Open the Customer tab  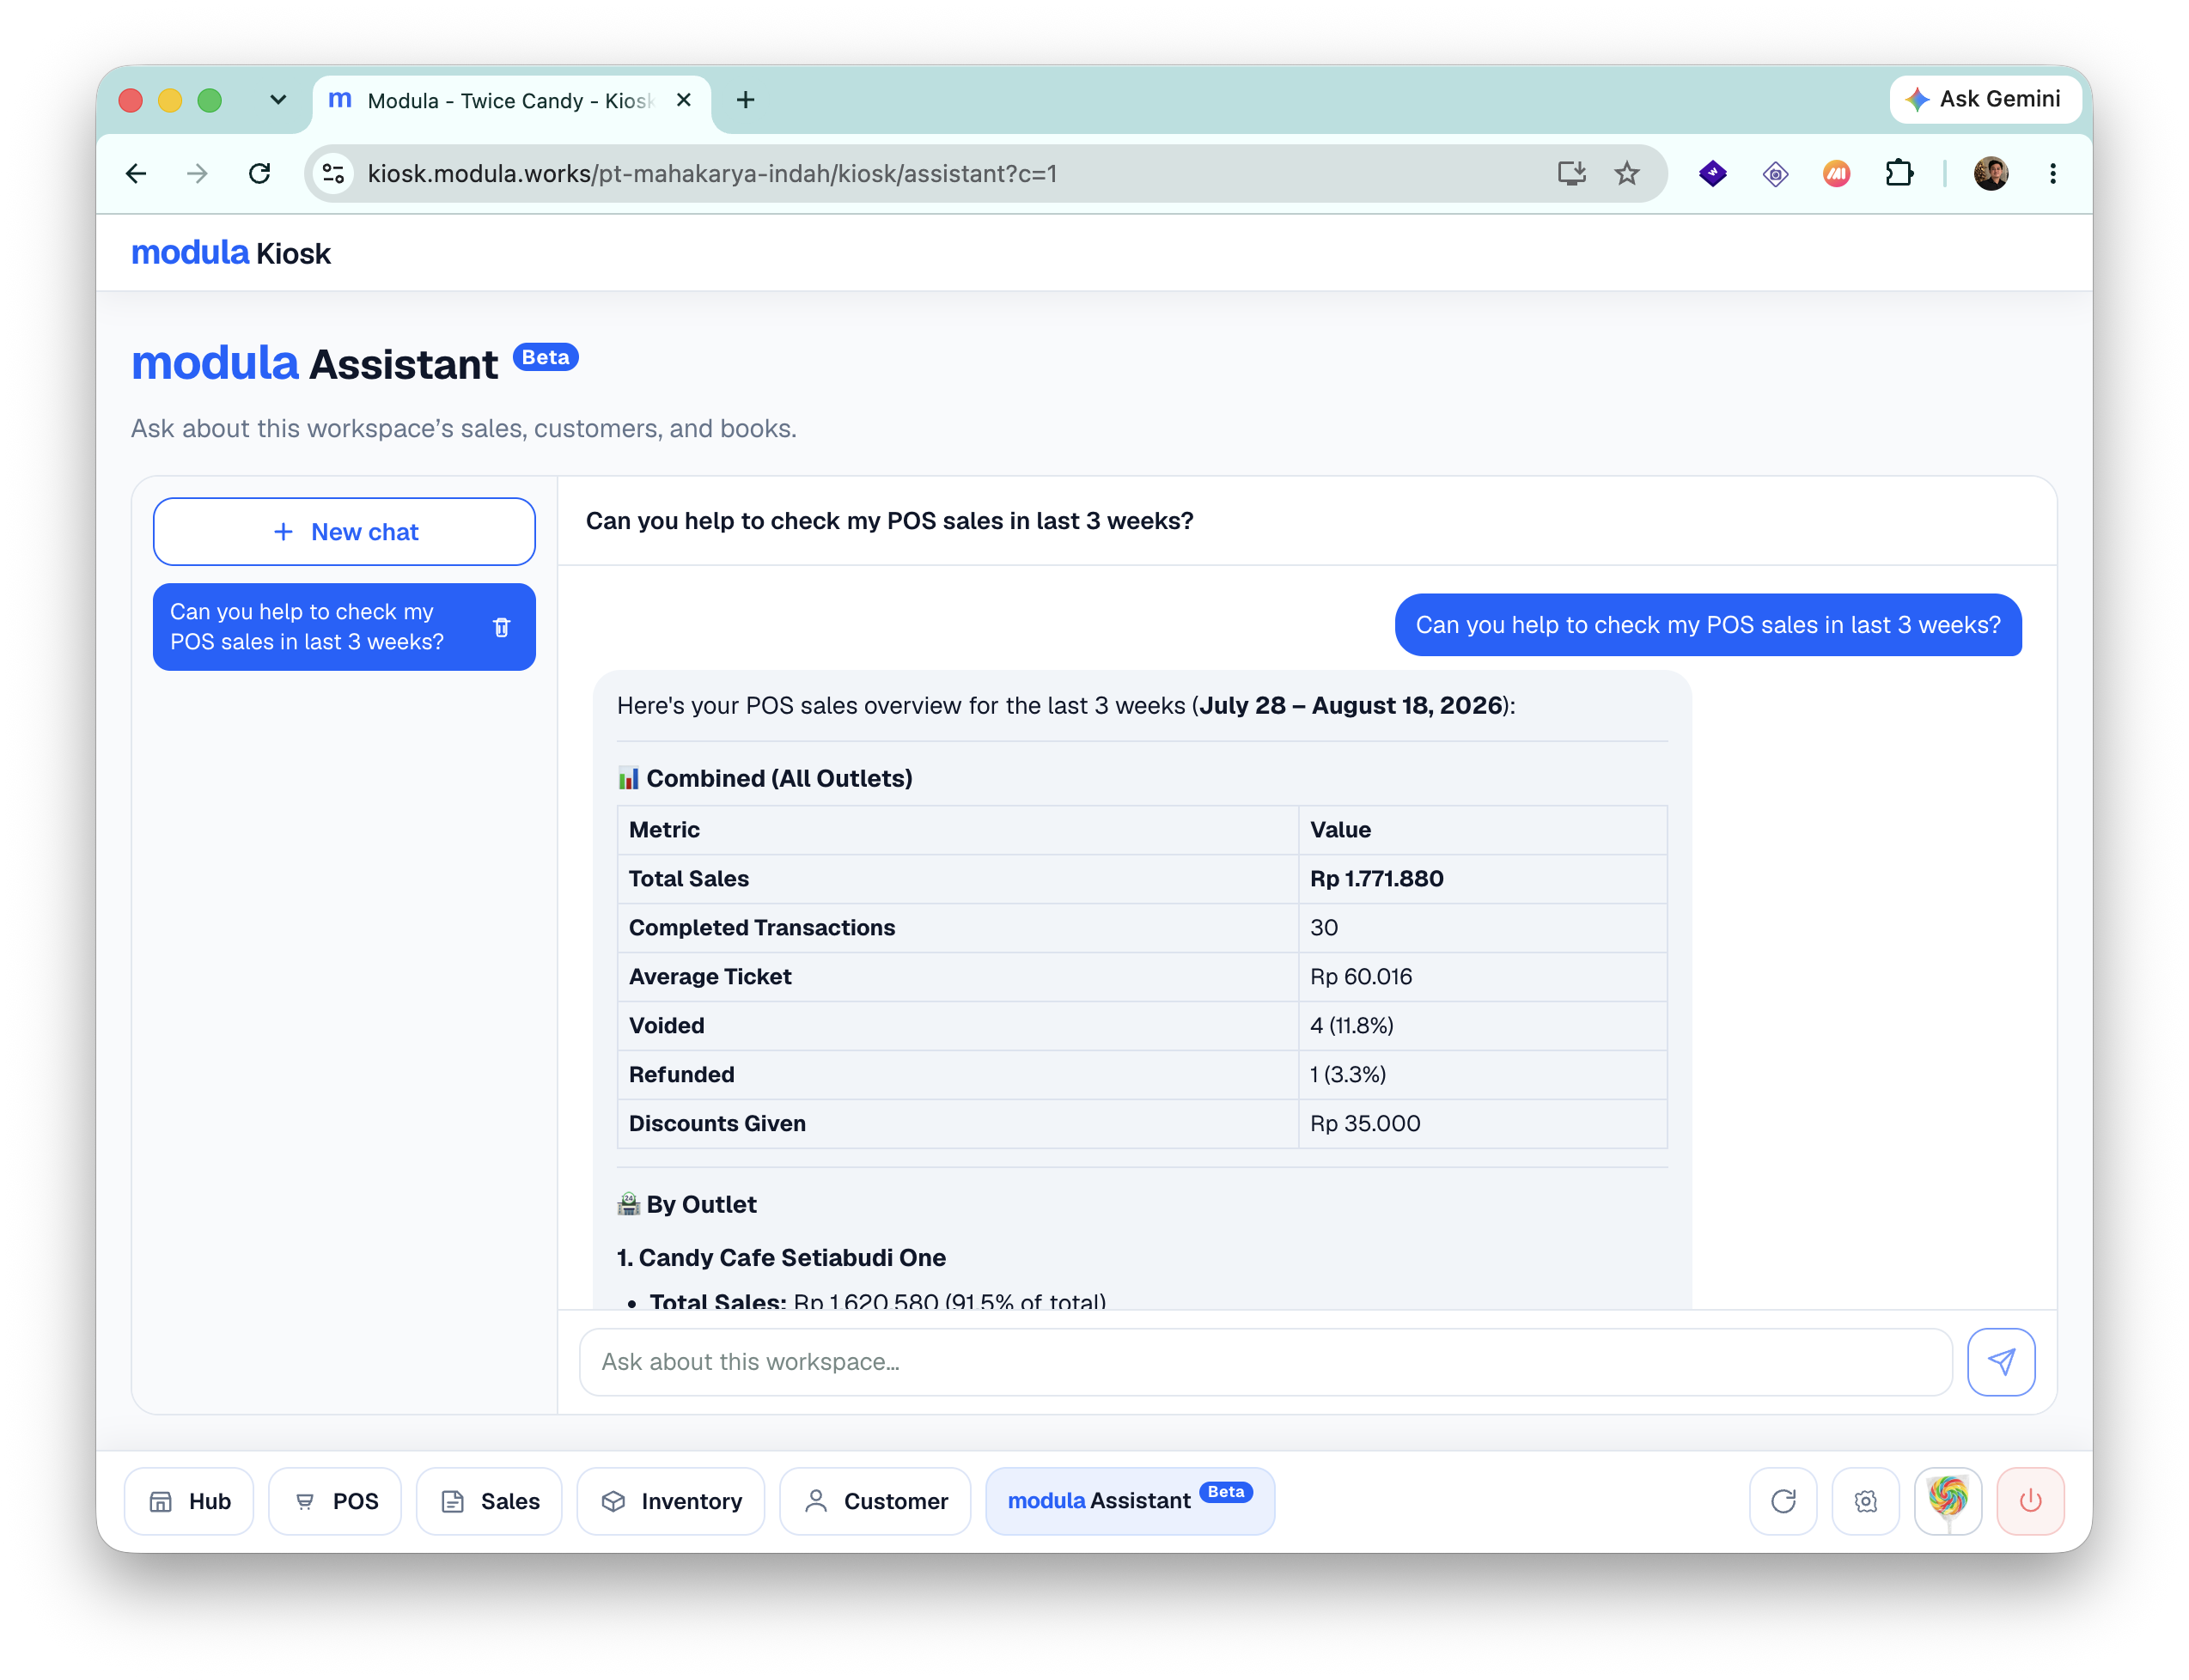click(x=875, y=1500)
